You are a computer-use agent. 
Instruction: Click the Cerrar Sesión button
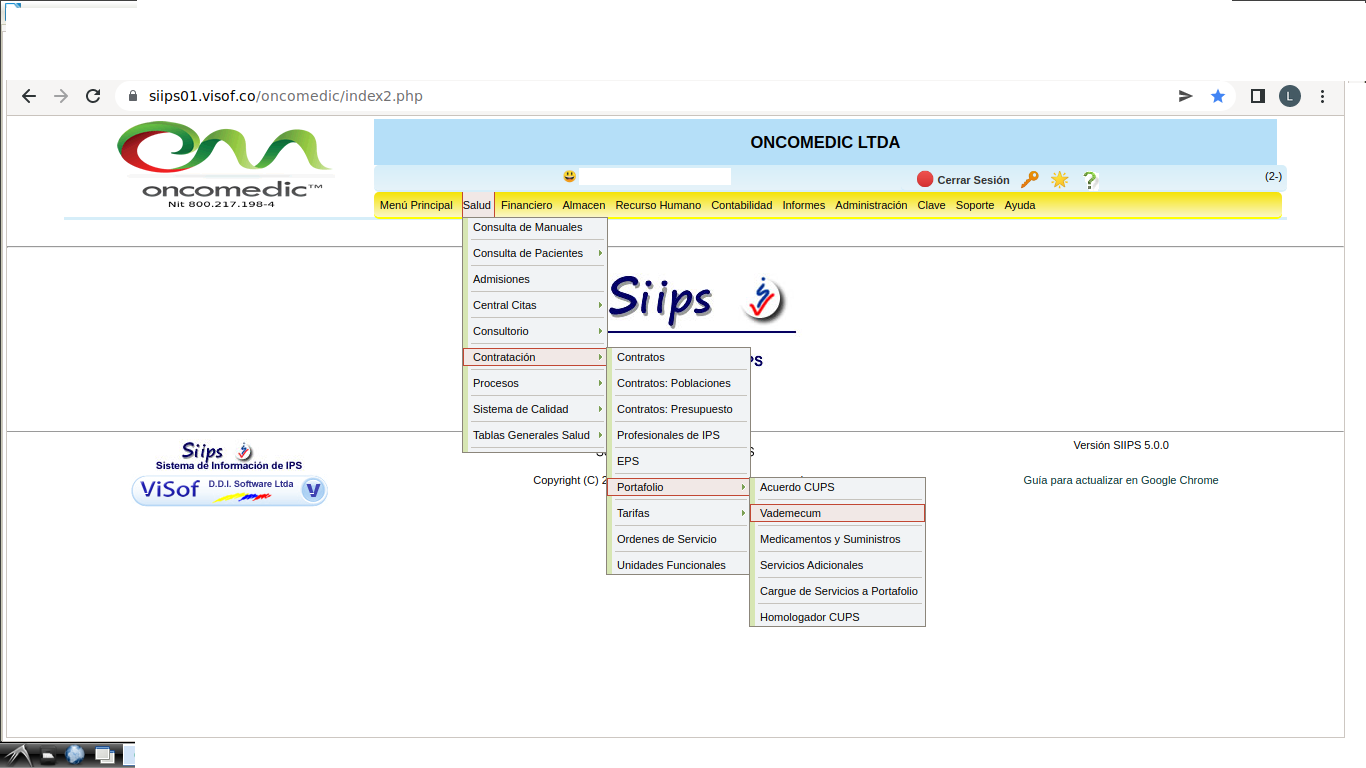click(x=963, y=180)
